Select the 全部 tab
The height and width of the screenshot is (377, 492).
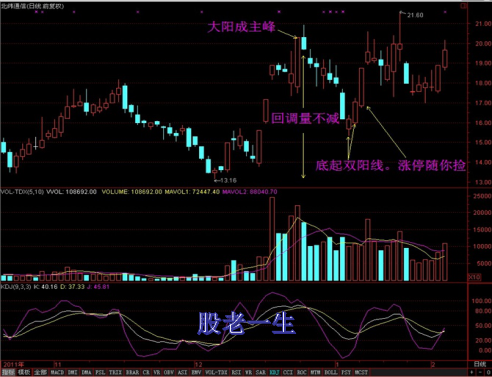click(40, 372)
